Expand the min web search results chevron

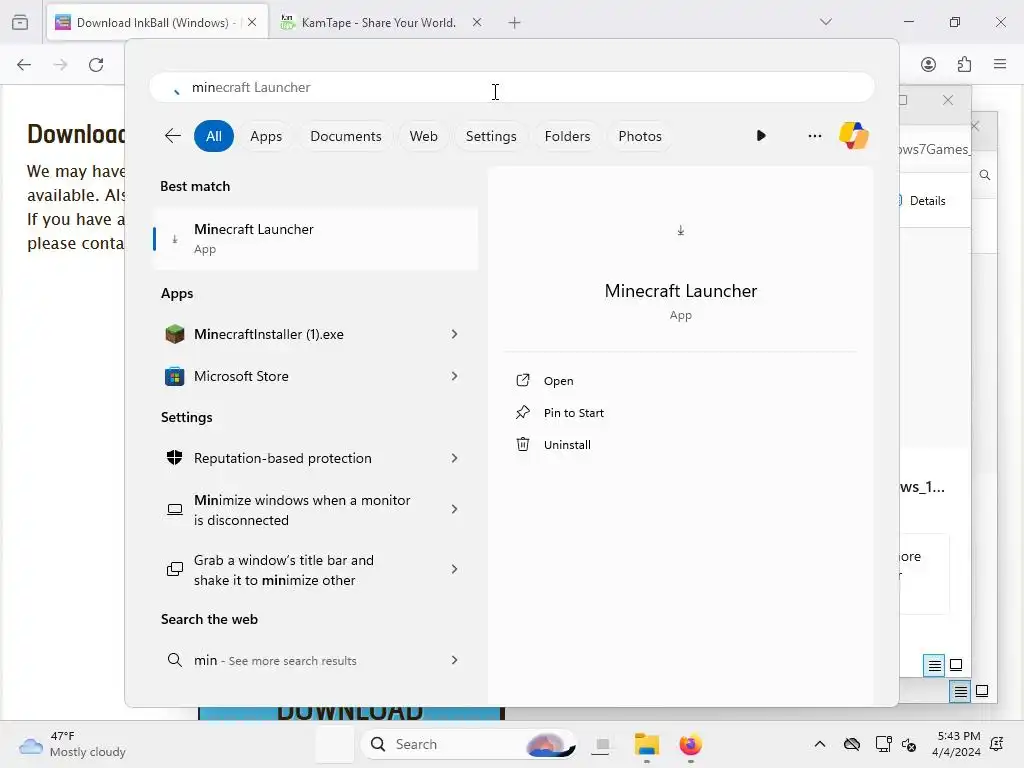(455, 660)
